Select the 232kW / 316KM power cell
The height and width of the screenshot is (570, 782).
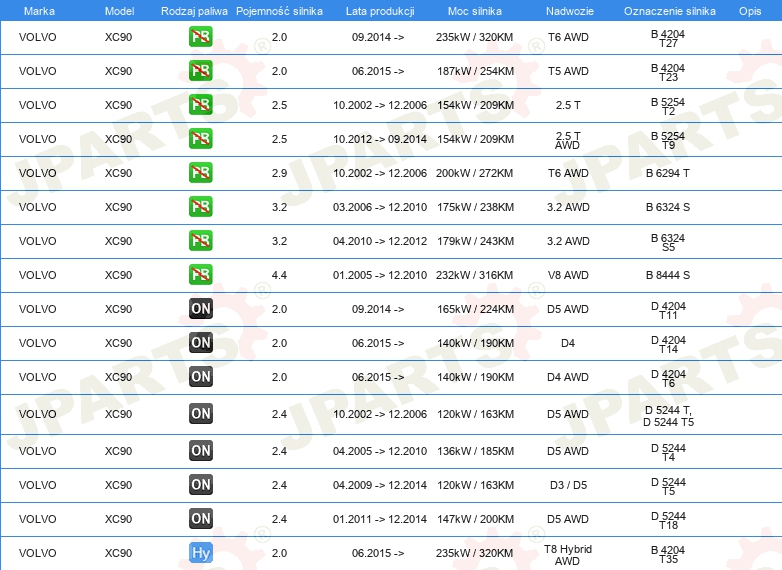tap(474, 275)
